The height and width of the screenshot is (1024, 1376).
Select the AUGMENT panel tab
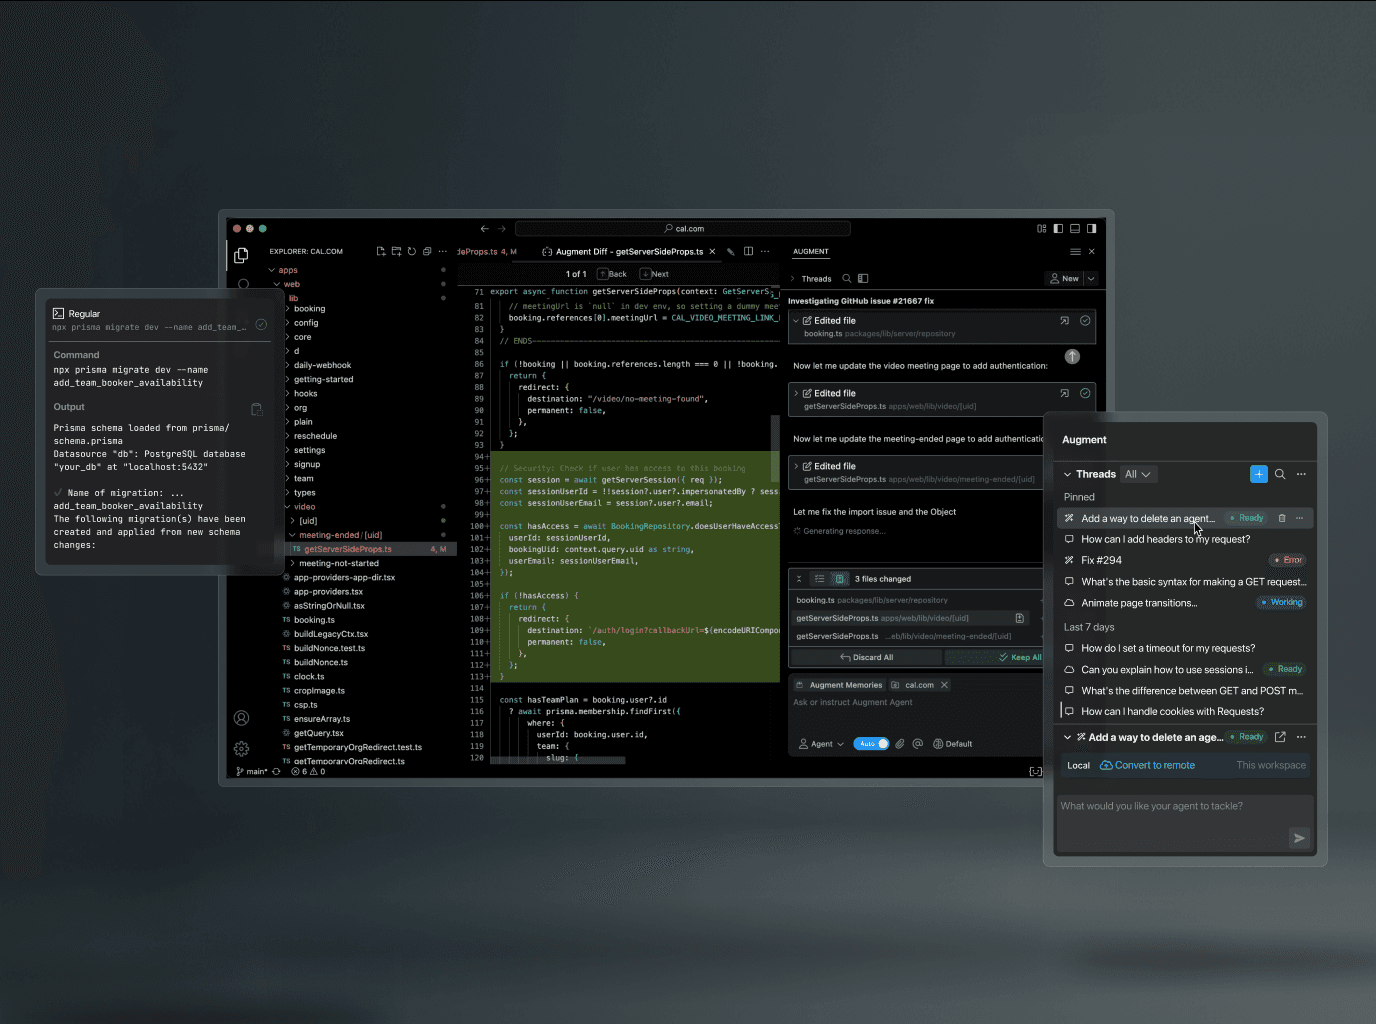click(811, 251)
